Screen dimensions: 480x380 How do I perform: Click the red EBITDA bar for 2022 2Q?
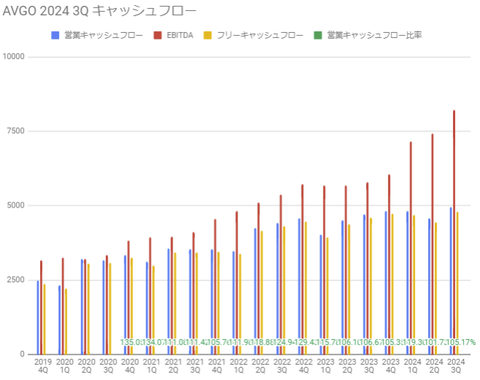258,278
